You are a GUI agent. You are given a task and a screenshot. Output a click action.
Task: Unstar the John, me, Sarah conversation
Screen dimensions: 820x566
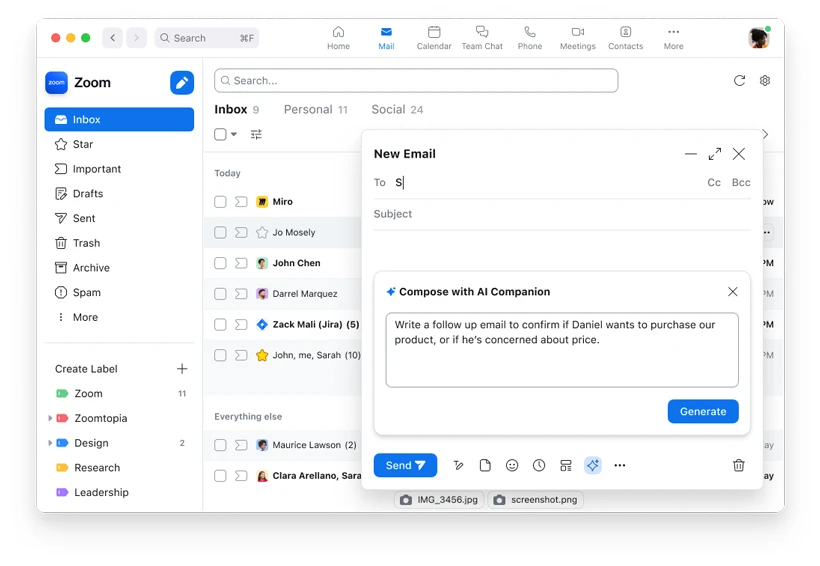262,355
